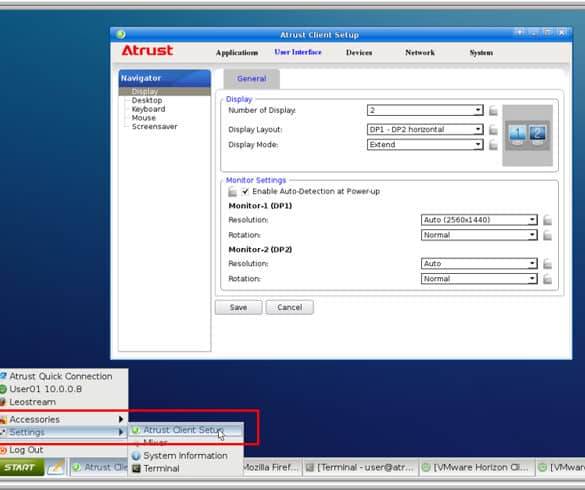The height and width of the screenshot is (490, 585).
Task: Click the Atrust logo
Action: coord(147,50)
